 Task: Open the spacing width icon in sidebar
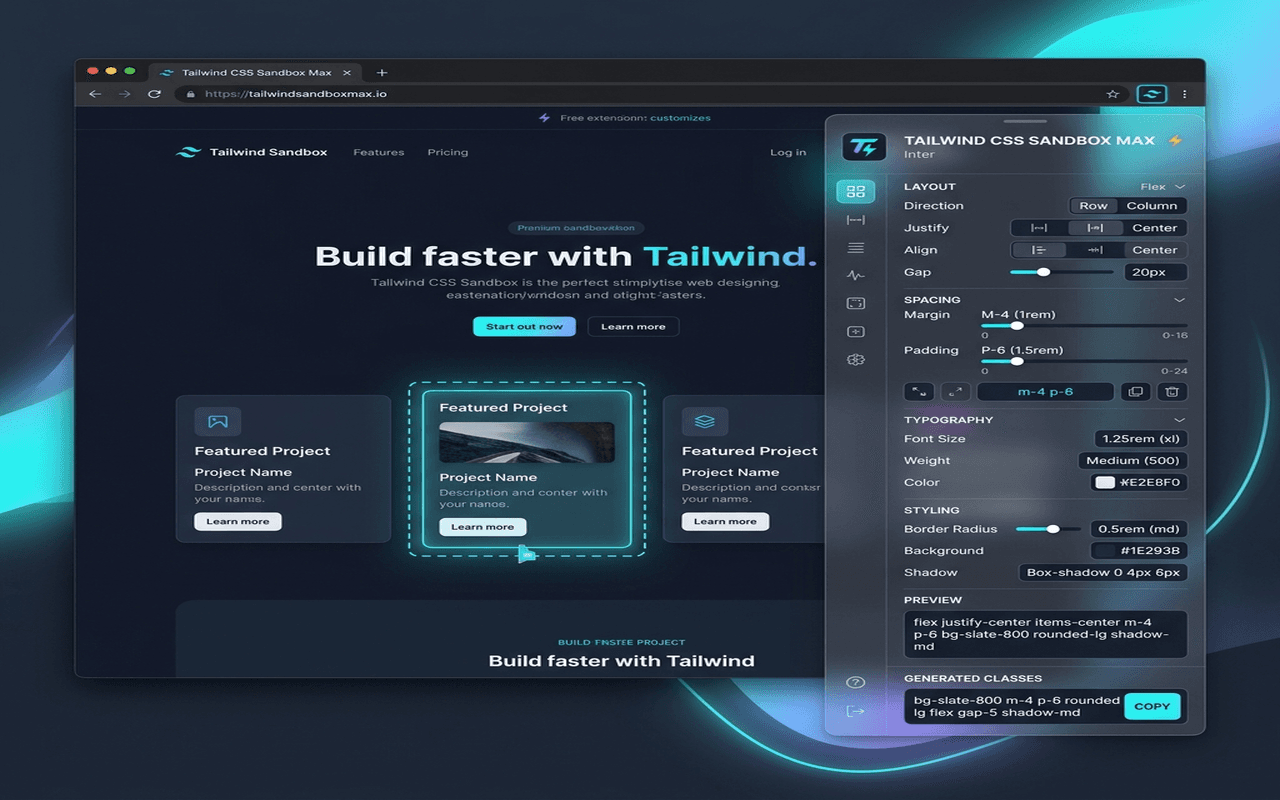(x=855, y=220)
